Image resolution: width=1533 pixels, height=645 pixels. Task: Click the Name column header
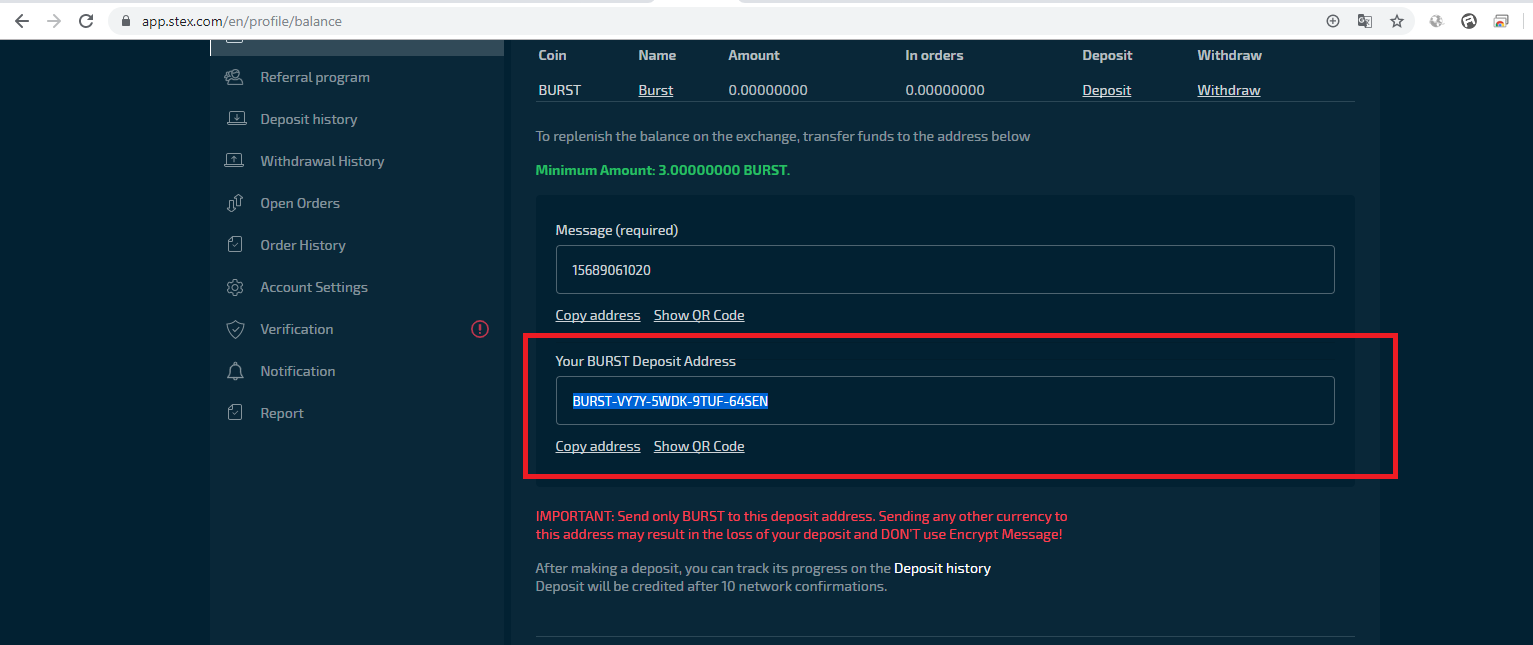[x=657, y=55]
